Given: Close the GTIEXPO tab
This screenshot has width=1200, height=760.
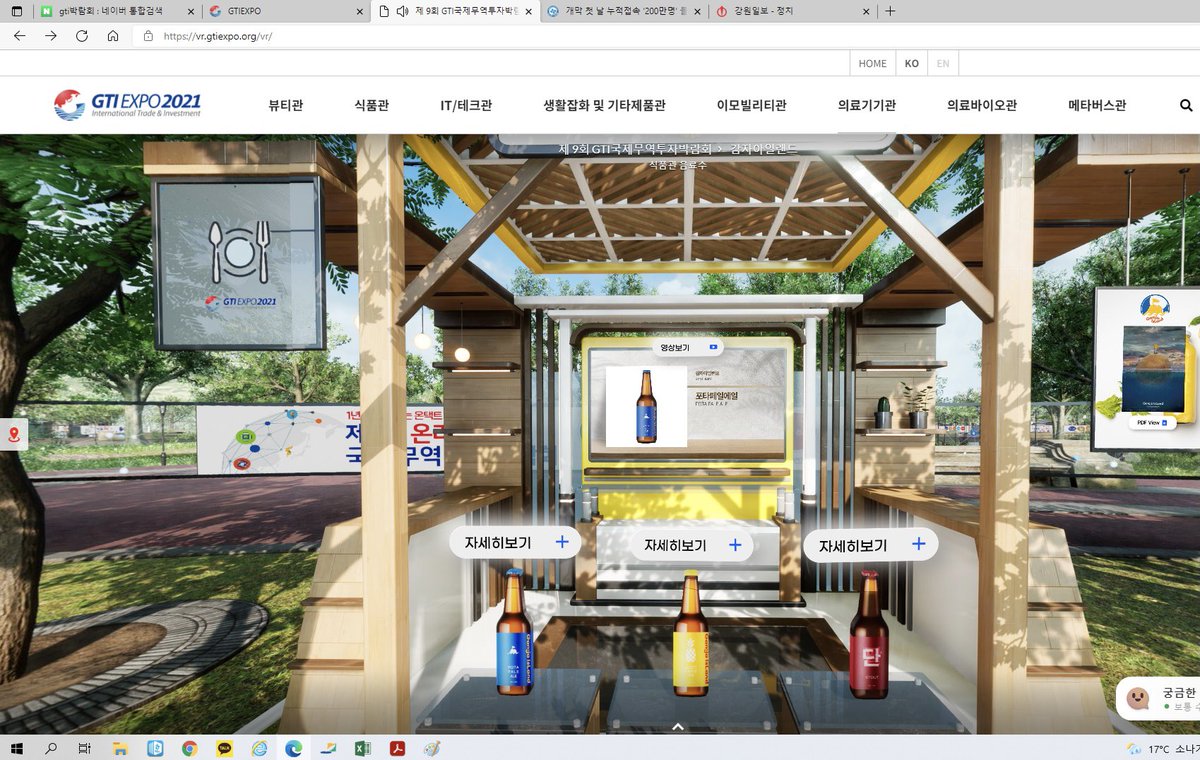Looking at the screenshot, I should tap(360, 11).
